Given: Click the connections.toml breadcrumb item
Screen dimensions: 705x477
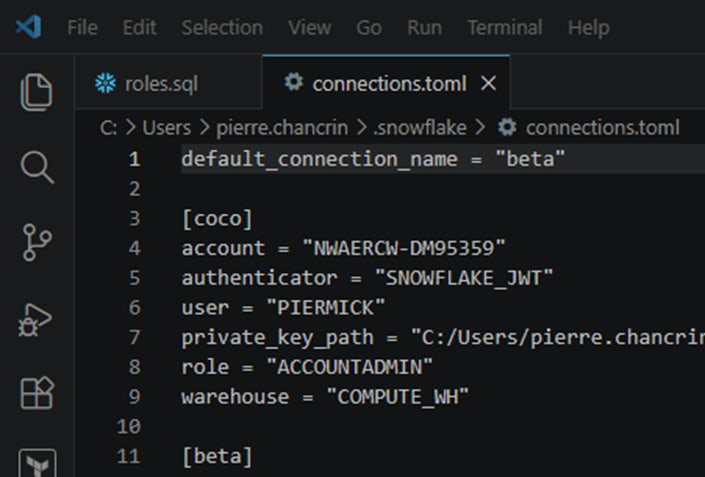Looking at the screenshot, I should [x=602, y=127].
